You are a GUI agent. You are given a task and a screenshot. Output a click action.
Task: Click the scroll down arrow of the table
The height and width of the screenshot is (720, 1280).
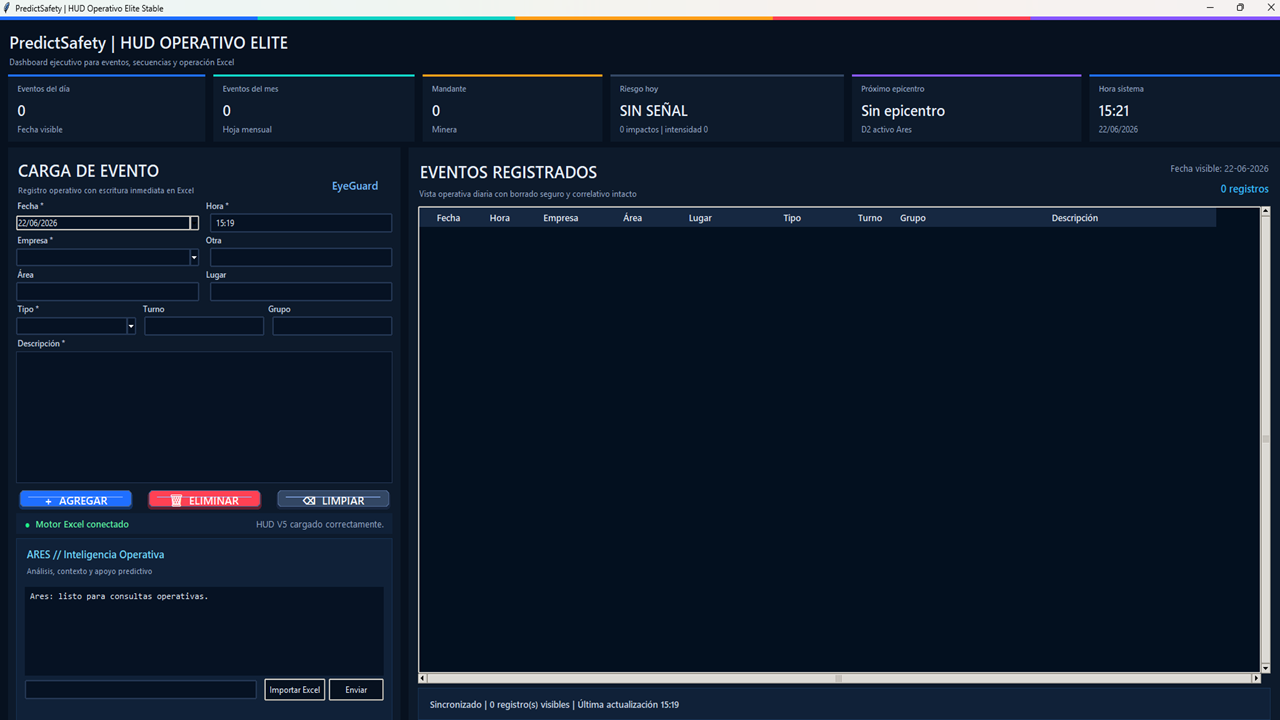(x=1265, y=667)
